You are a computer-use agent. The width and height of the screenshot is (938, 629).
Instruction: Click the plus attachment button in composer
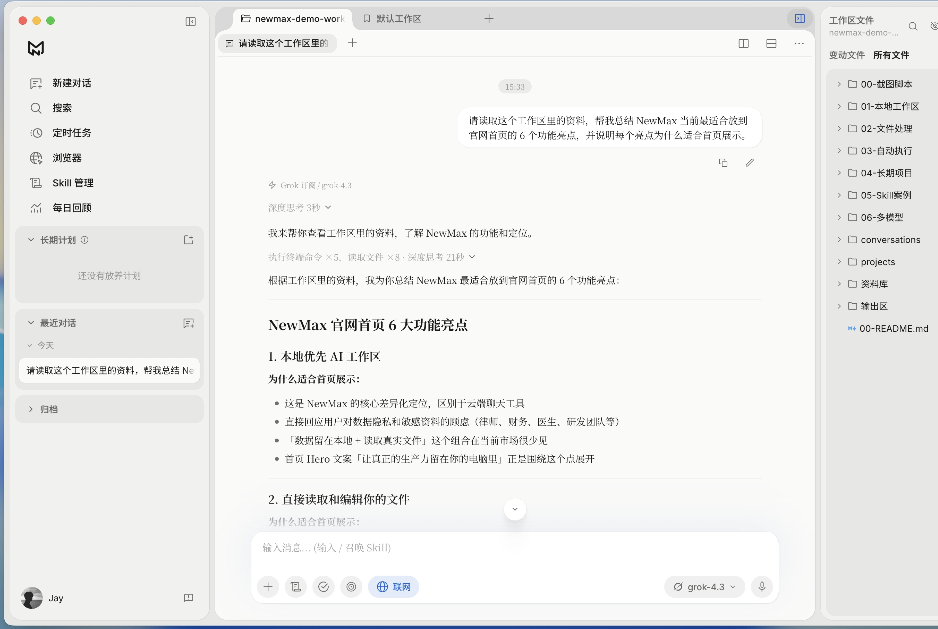tap(268, 587)
